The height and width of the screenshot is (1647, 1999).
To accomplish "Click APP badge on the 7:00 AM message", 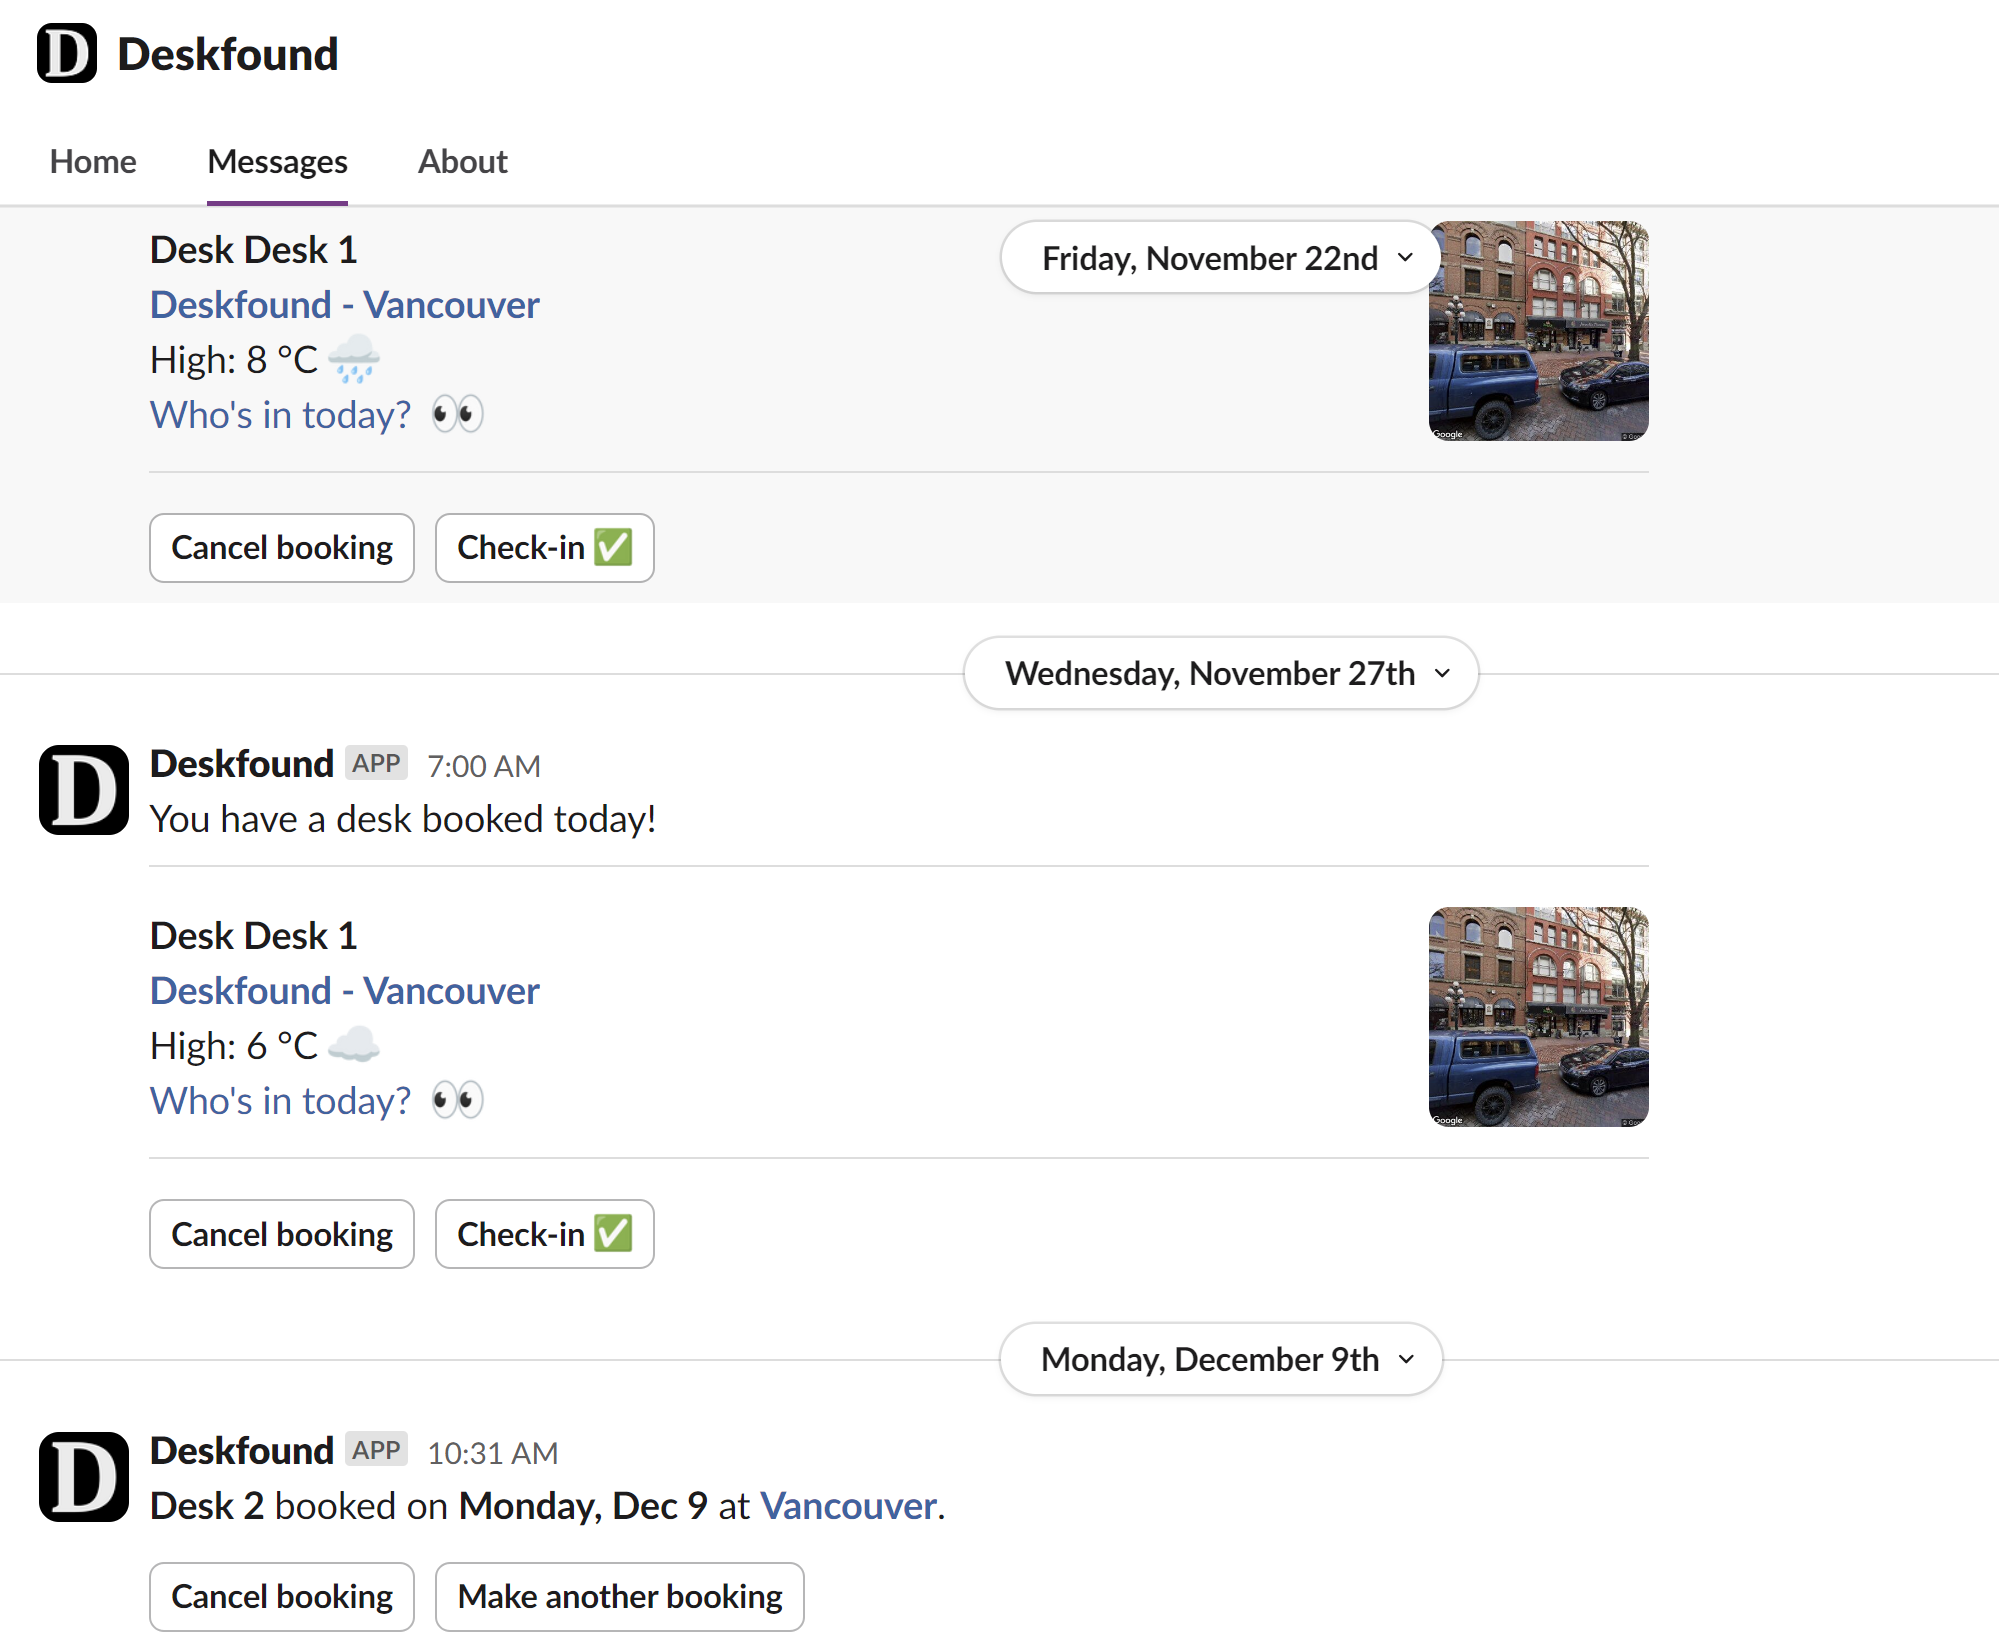I will point(376,764).
